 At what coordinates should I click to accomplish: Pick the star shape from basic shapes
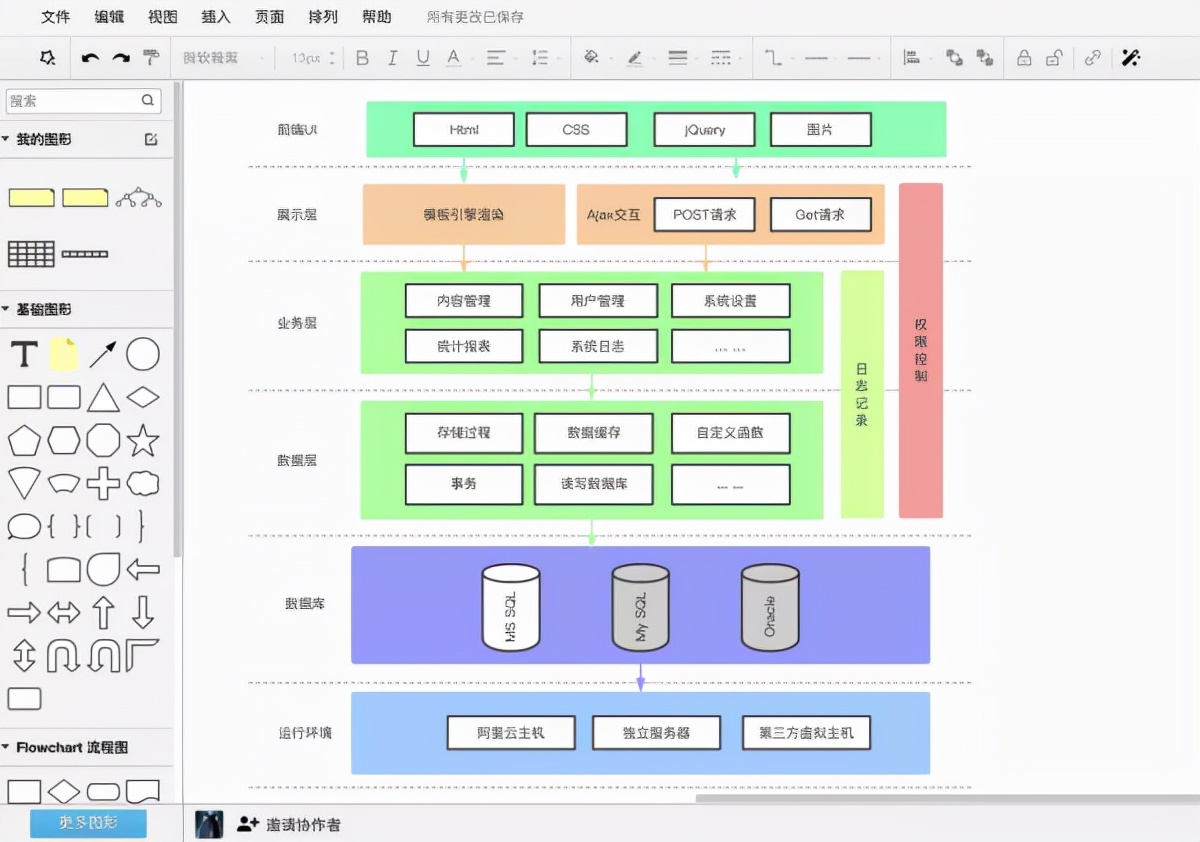click(143, 440)
